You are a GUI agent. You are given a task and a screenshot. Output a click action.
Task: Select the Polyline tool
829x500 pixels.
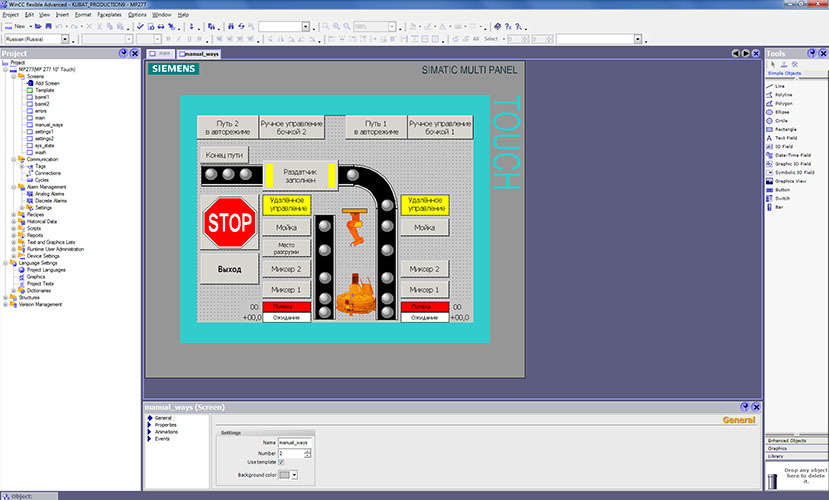pyautogui.click(x=779, y=95)
